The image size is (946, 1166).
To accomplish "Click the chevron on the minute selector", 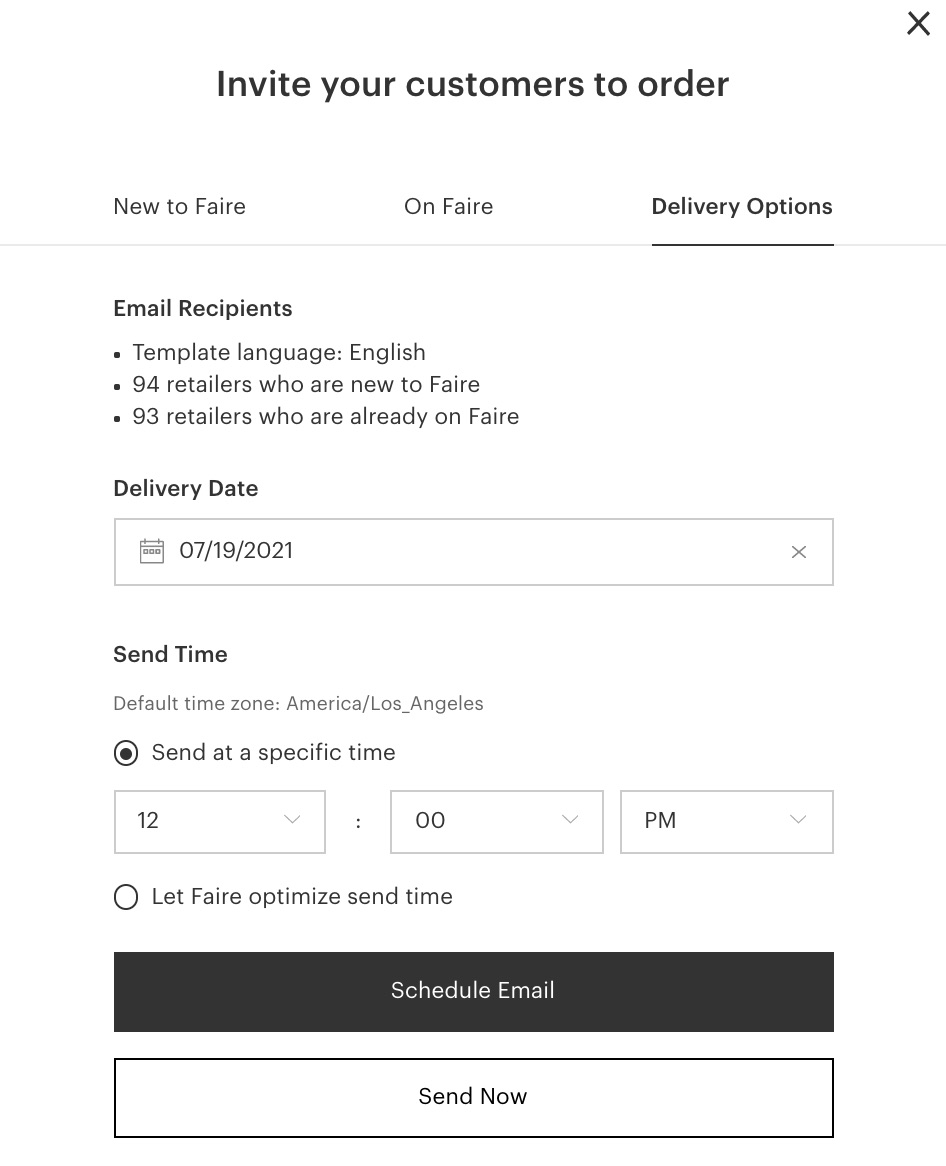I will pyautogui.click(x=569, y=820).
